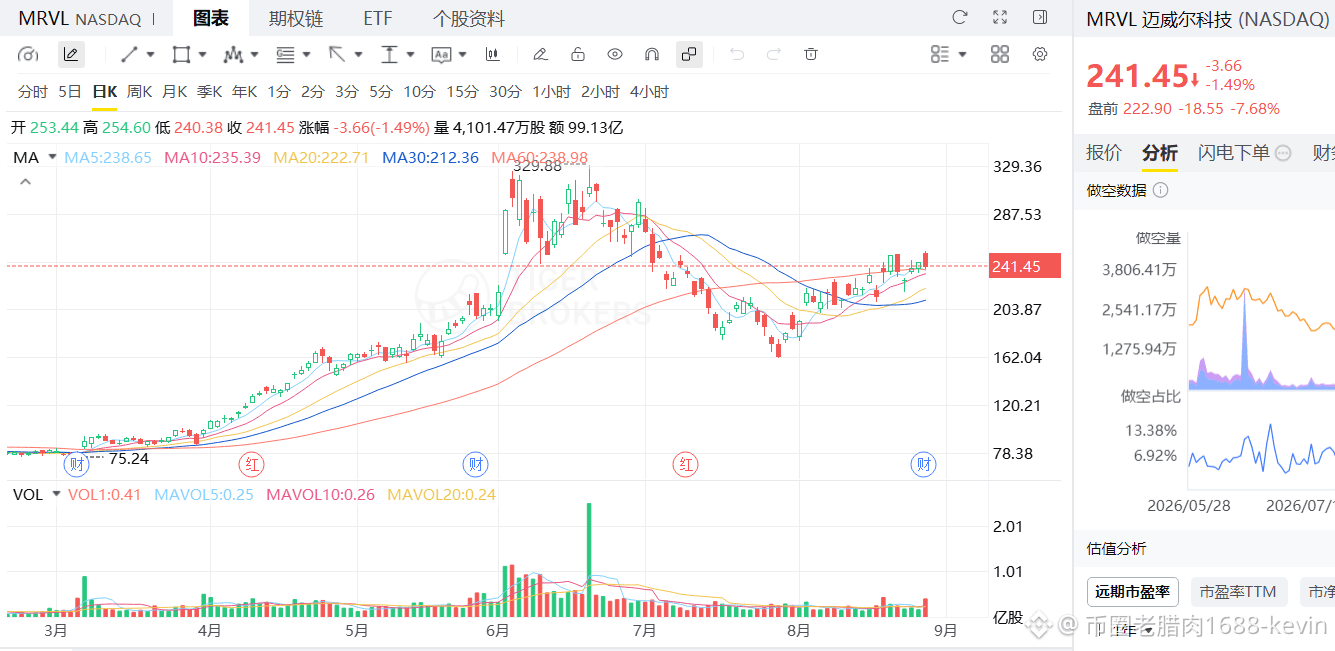This screenshot has height=651, width=1335.
Task: Click the indicator gauge icon in the toolbar
Action: pos(29,54)
